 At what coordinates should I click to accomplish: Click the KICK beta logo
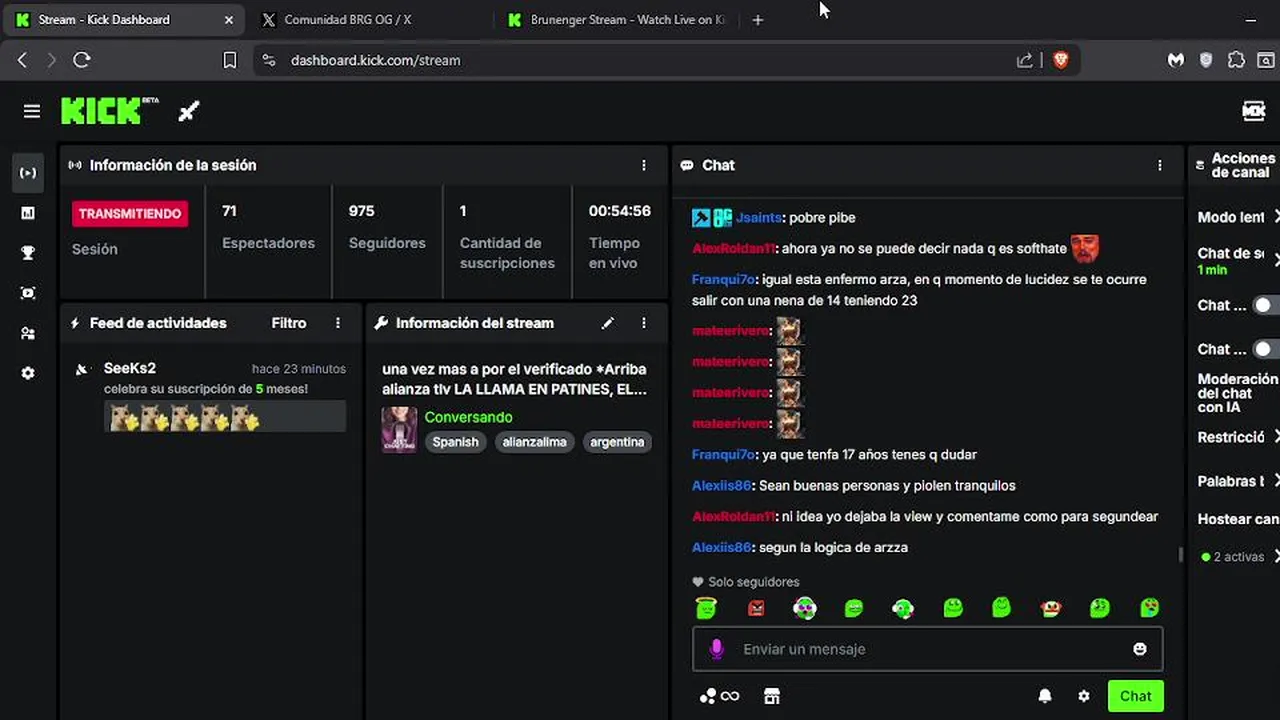109,110
